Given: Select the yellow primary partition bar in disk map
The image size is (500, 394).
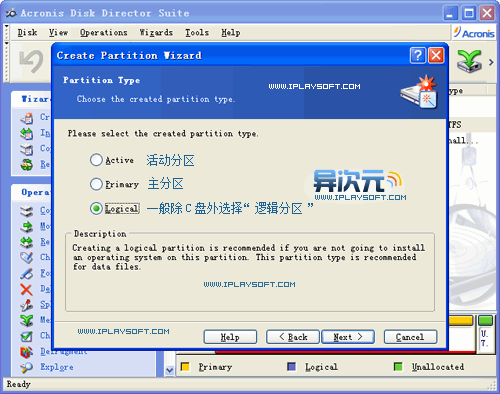Looking at the screenshot, I should pyautogui.click(x=461, y=321).
